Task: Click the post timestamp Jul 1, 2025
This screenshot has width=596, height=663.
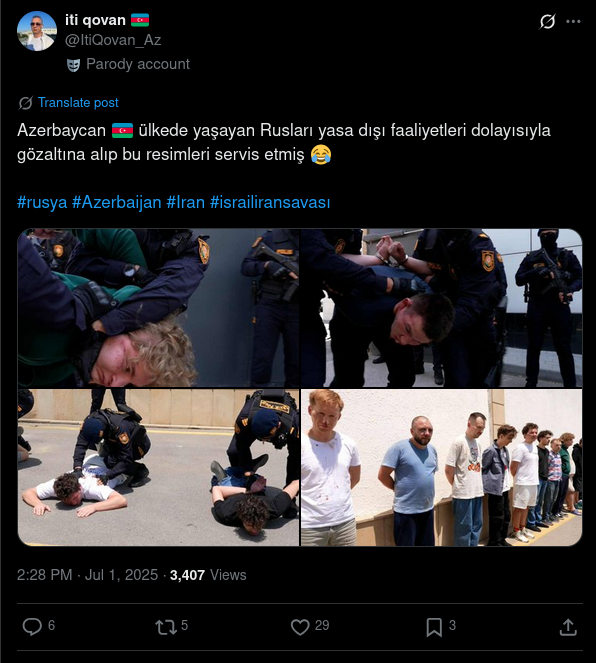Action: tap(121, 575)
